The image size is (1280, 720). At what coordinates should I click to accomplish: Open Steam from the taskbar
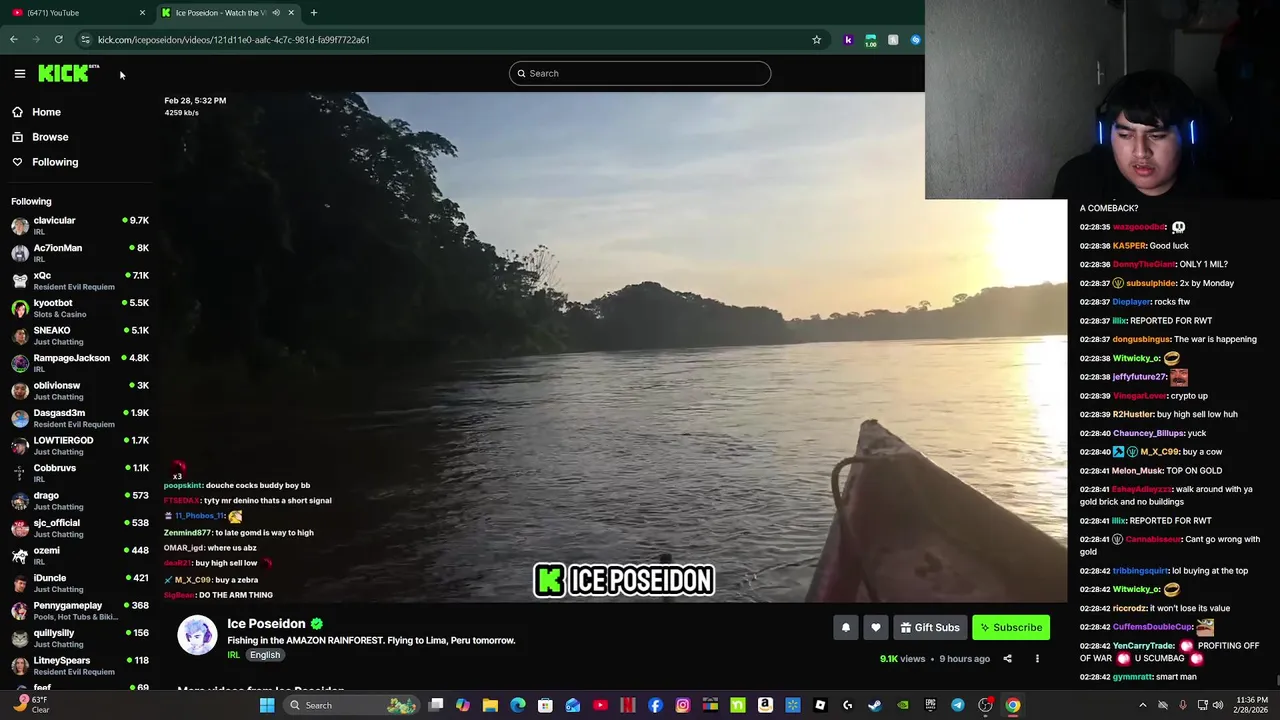[x=875, y=705]
